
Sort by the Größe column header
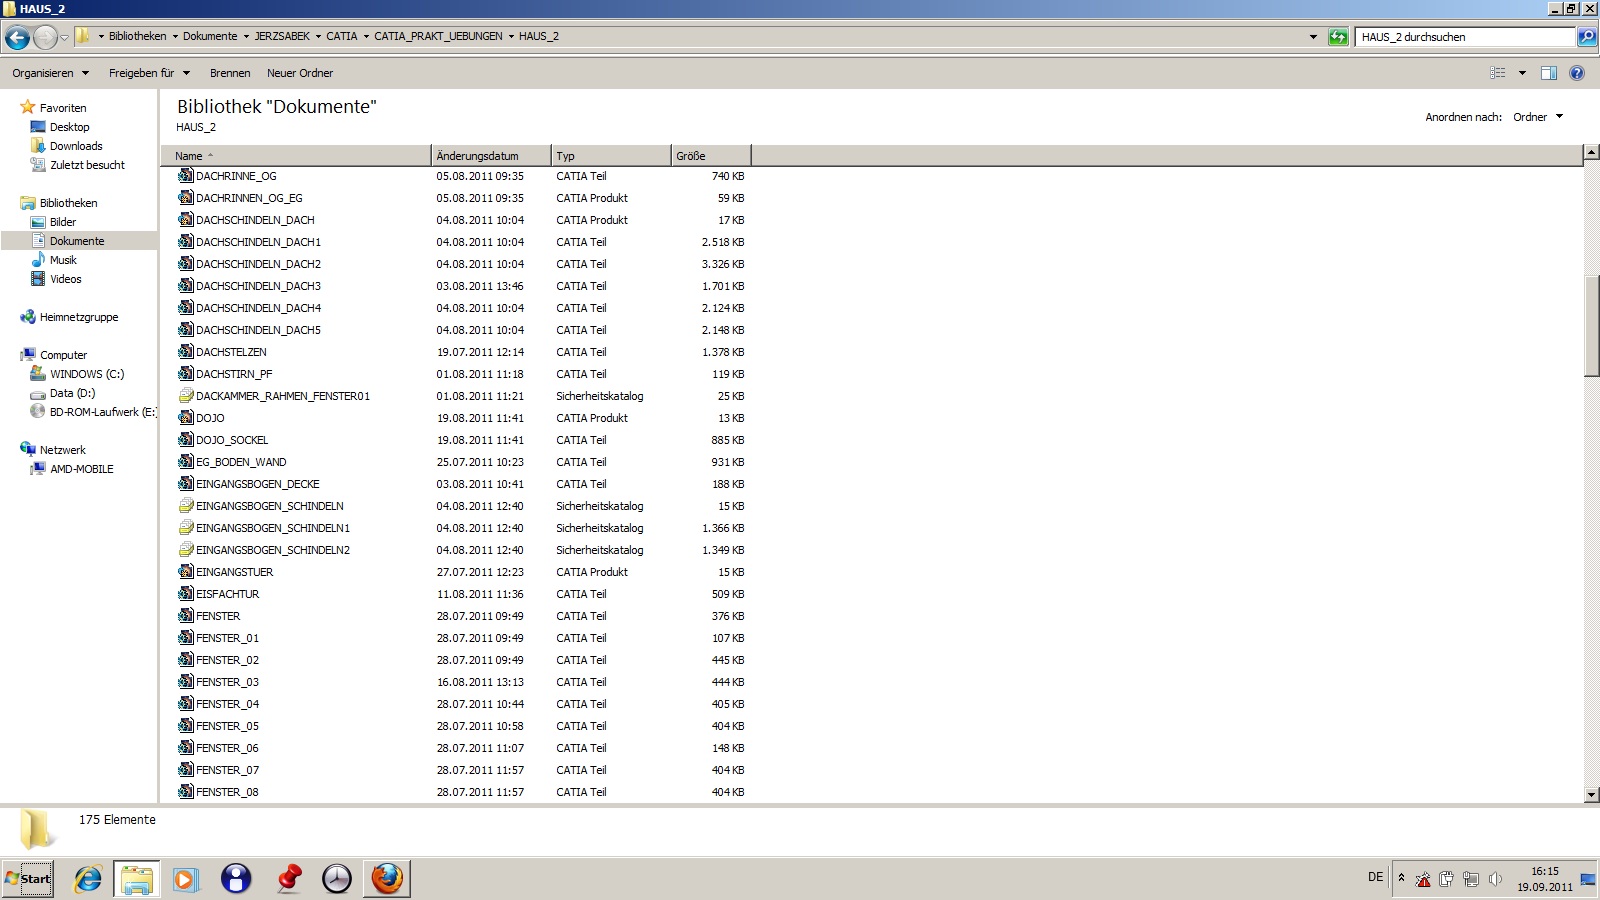(x=711, y=156)
